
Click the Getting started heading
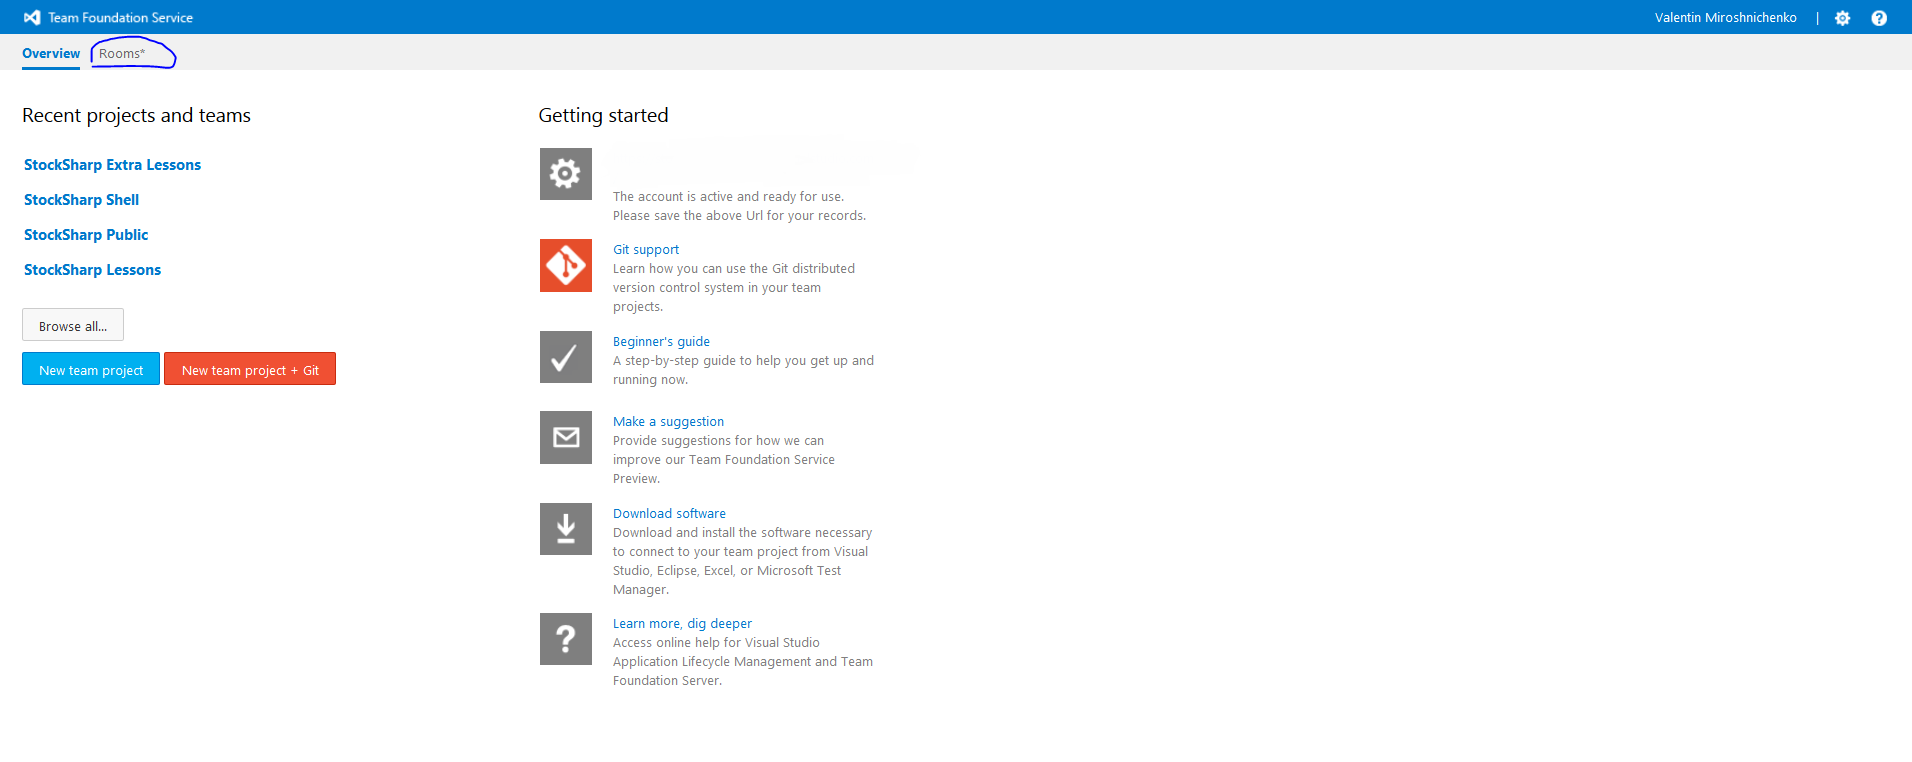pos(603,116)
